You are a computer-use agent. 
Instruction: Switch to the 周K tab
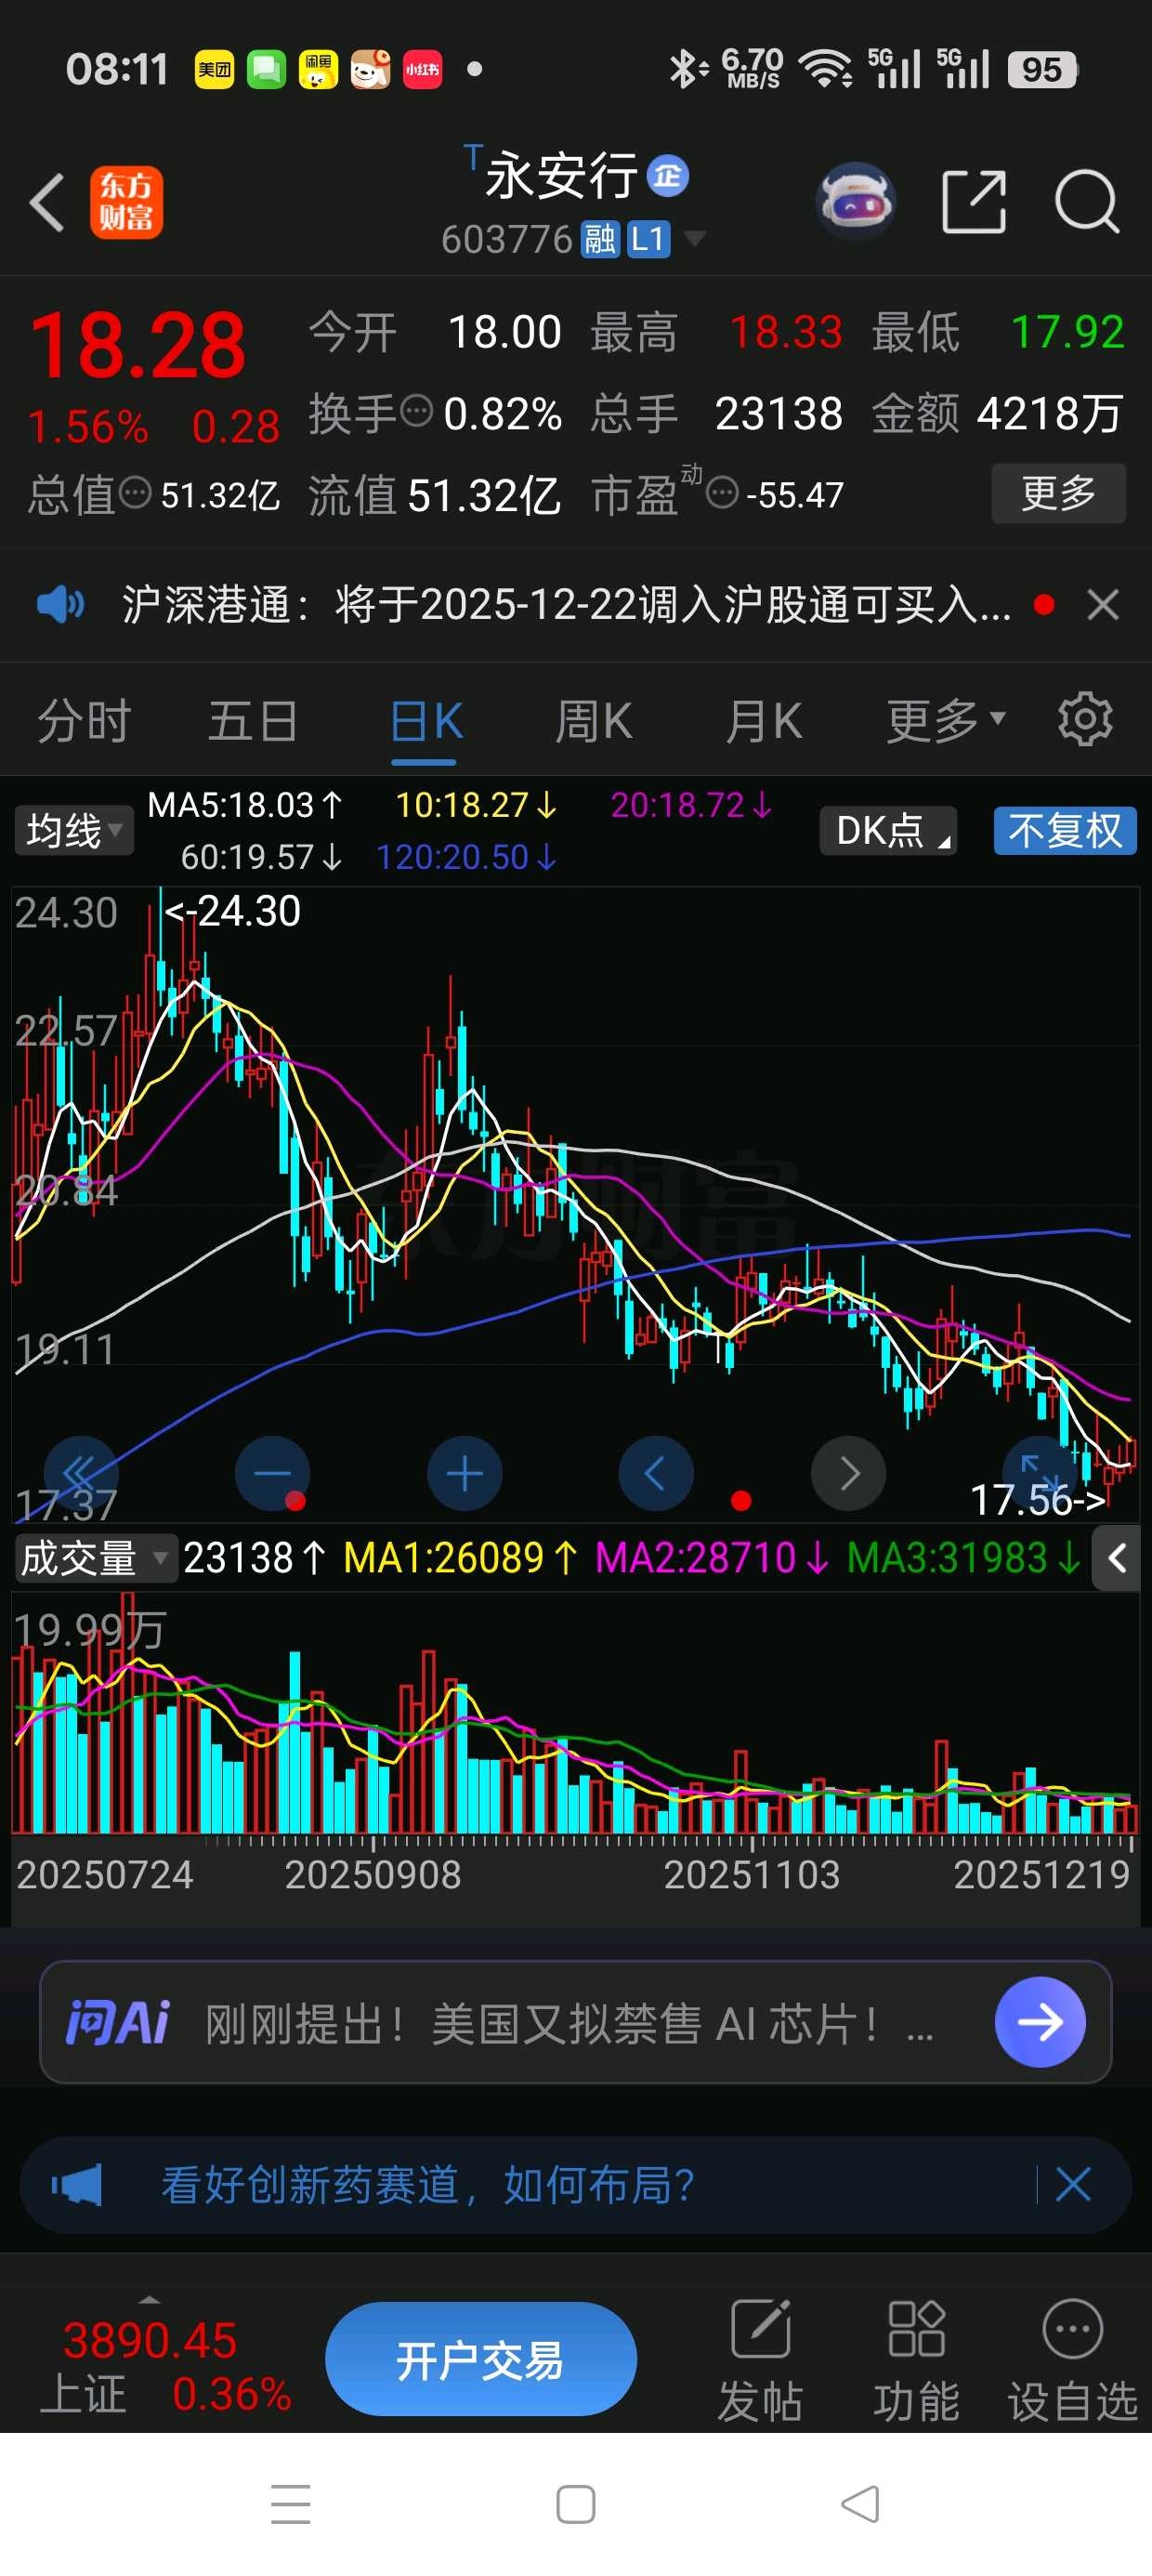594,721
